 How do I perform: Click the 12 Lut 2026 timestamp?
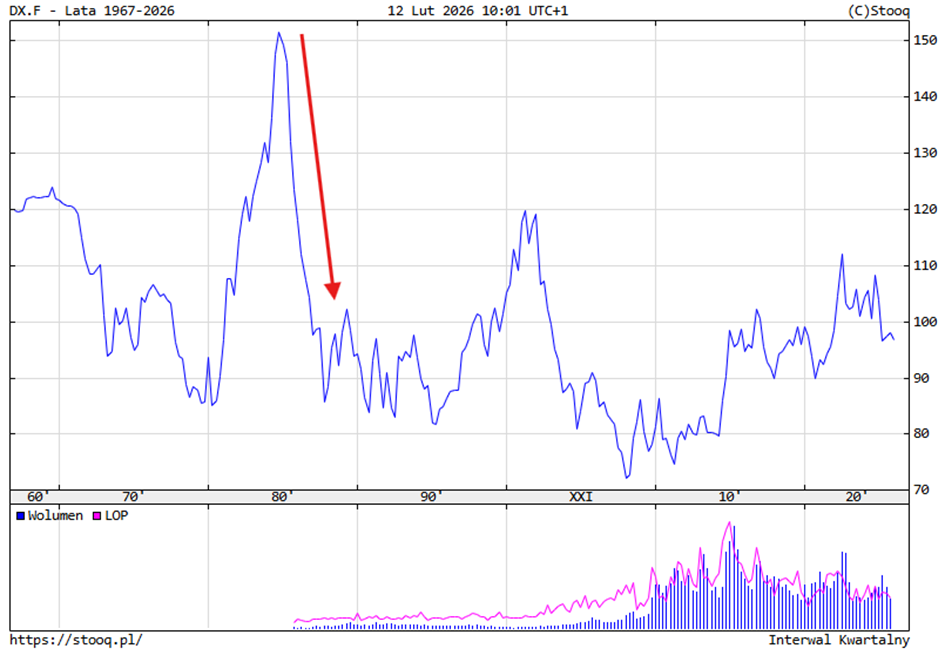click(x=472, y=11)
